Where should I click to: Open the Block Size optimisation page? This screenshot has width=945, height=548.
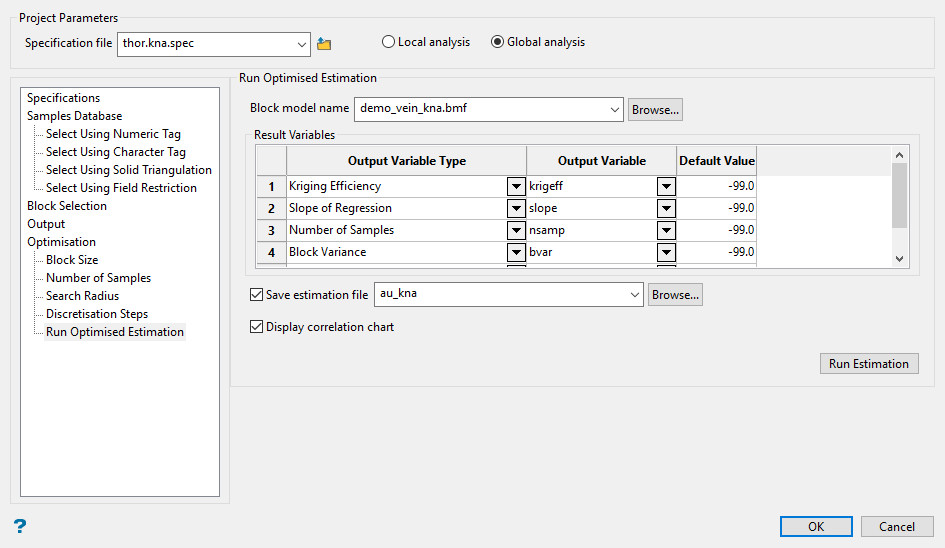pos(72,260)
